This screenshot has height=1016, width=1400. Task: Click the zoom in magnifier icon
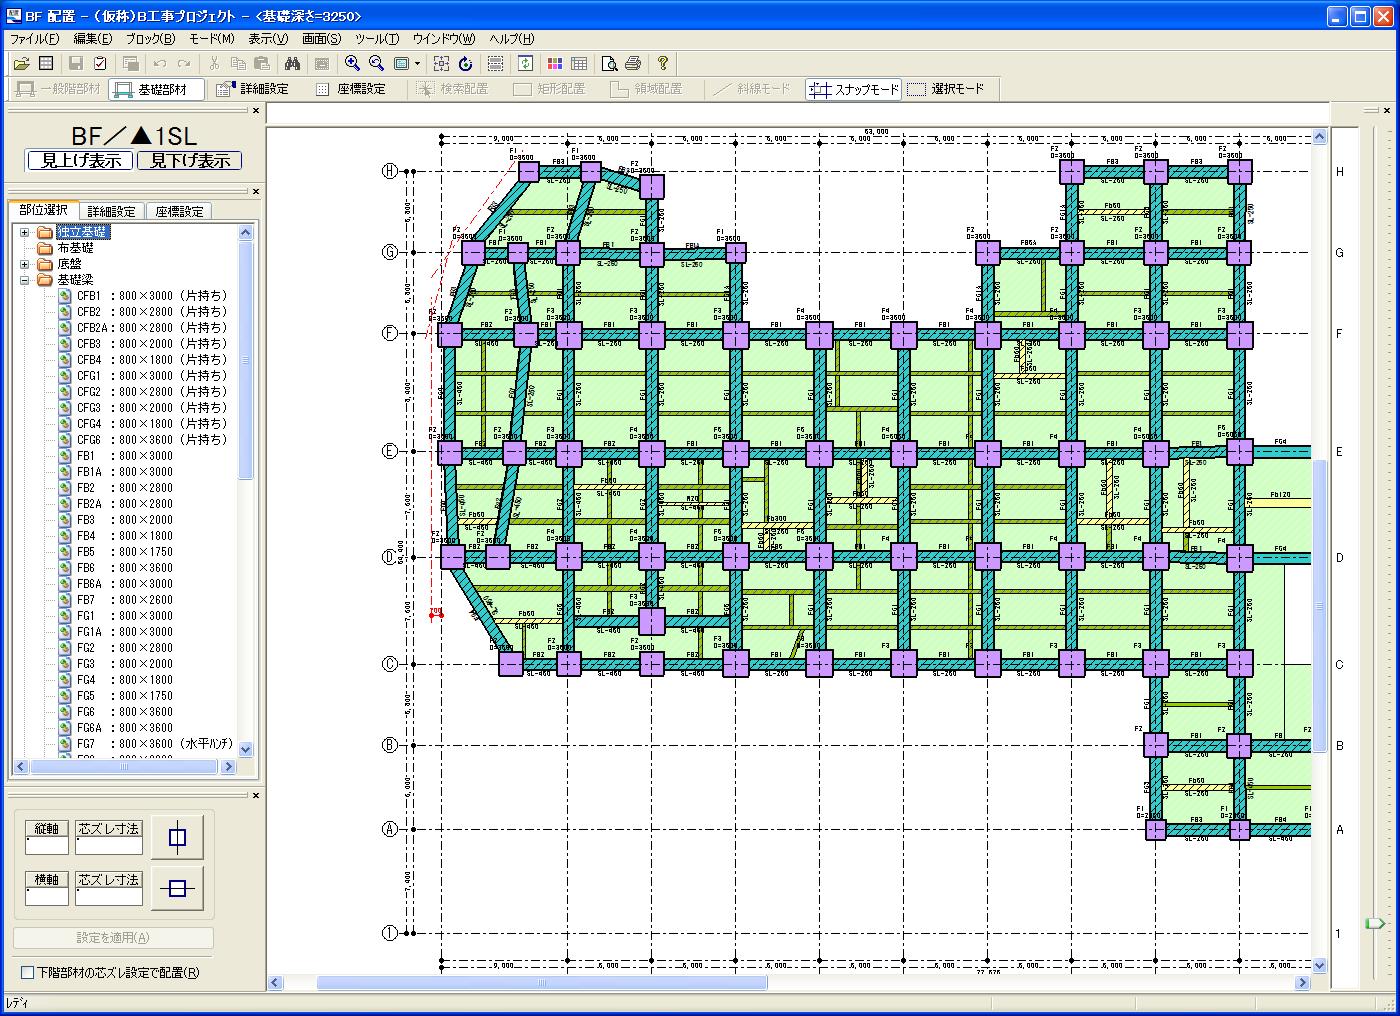pyautogui.click(x=352, y=64)
